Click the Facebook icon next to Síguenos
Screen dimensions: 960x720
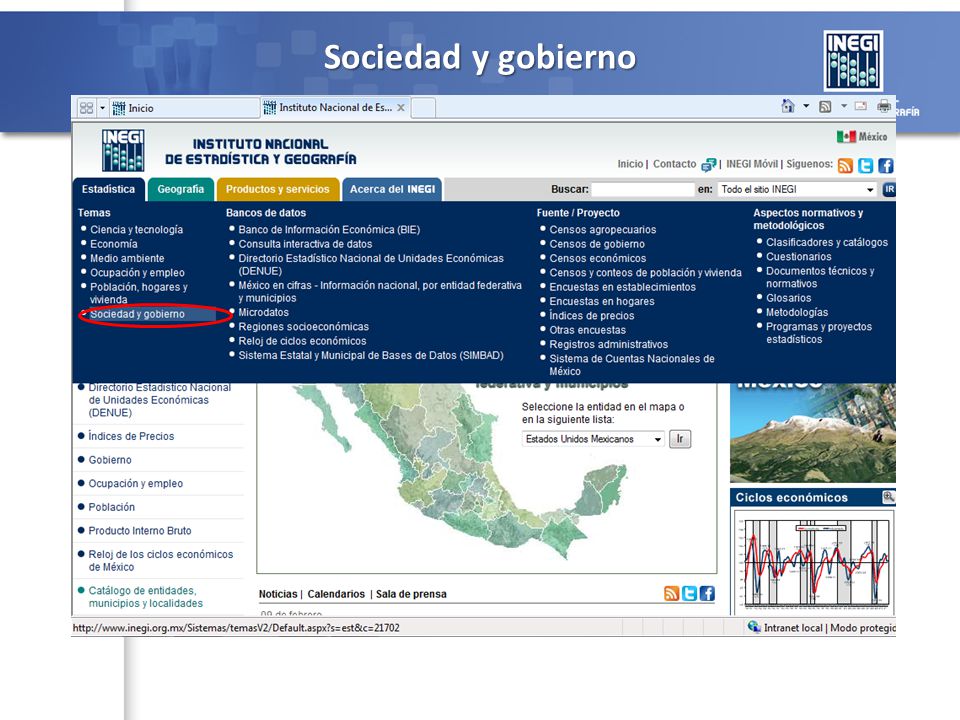[x=885, y=165]
